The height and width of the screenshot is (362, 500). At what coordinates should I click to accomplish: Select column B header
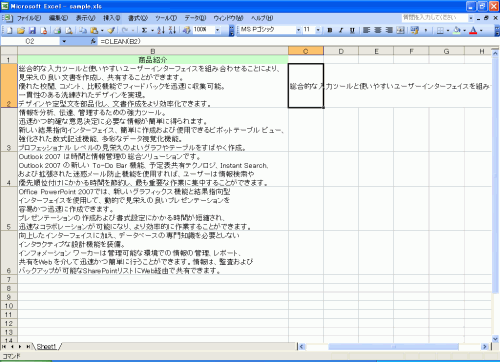tap(153, 51)
